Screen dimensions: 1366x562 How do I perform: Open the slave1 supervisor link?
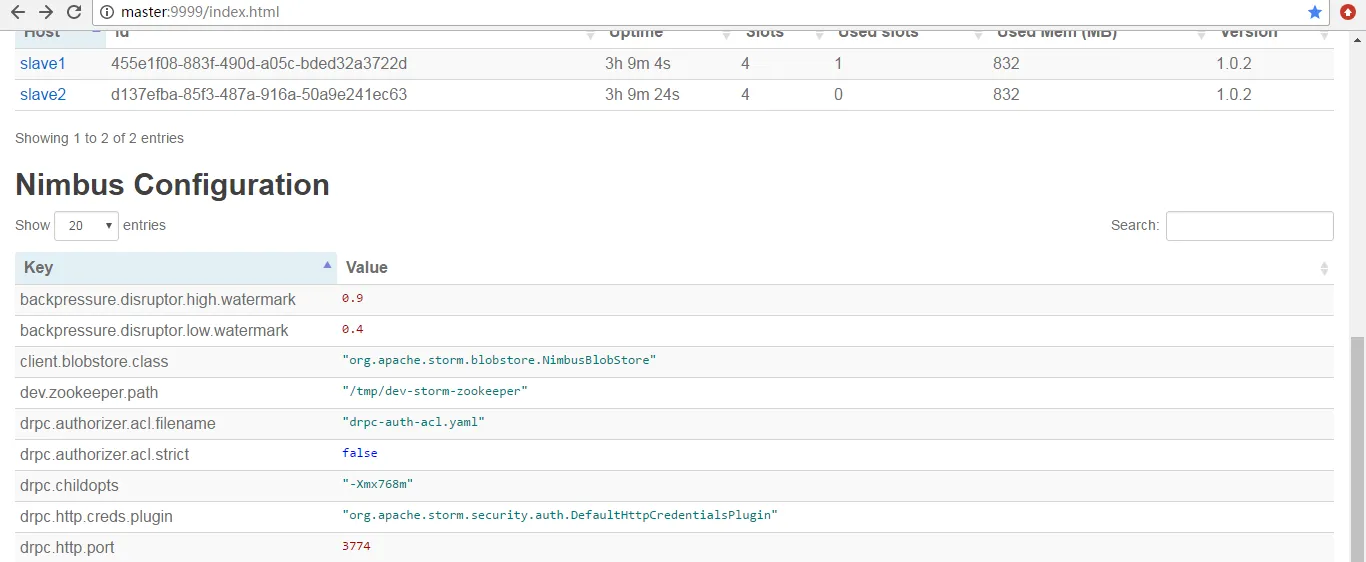pos(43,64)
